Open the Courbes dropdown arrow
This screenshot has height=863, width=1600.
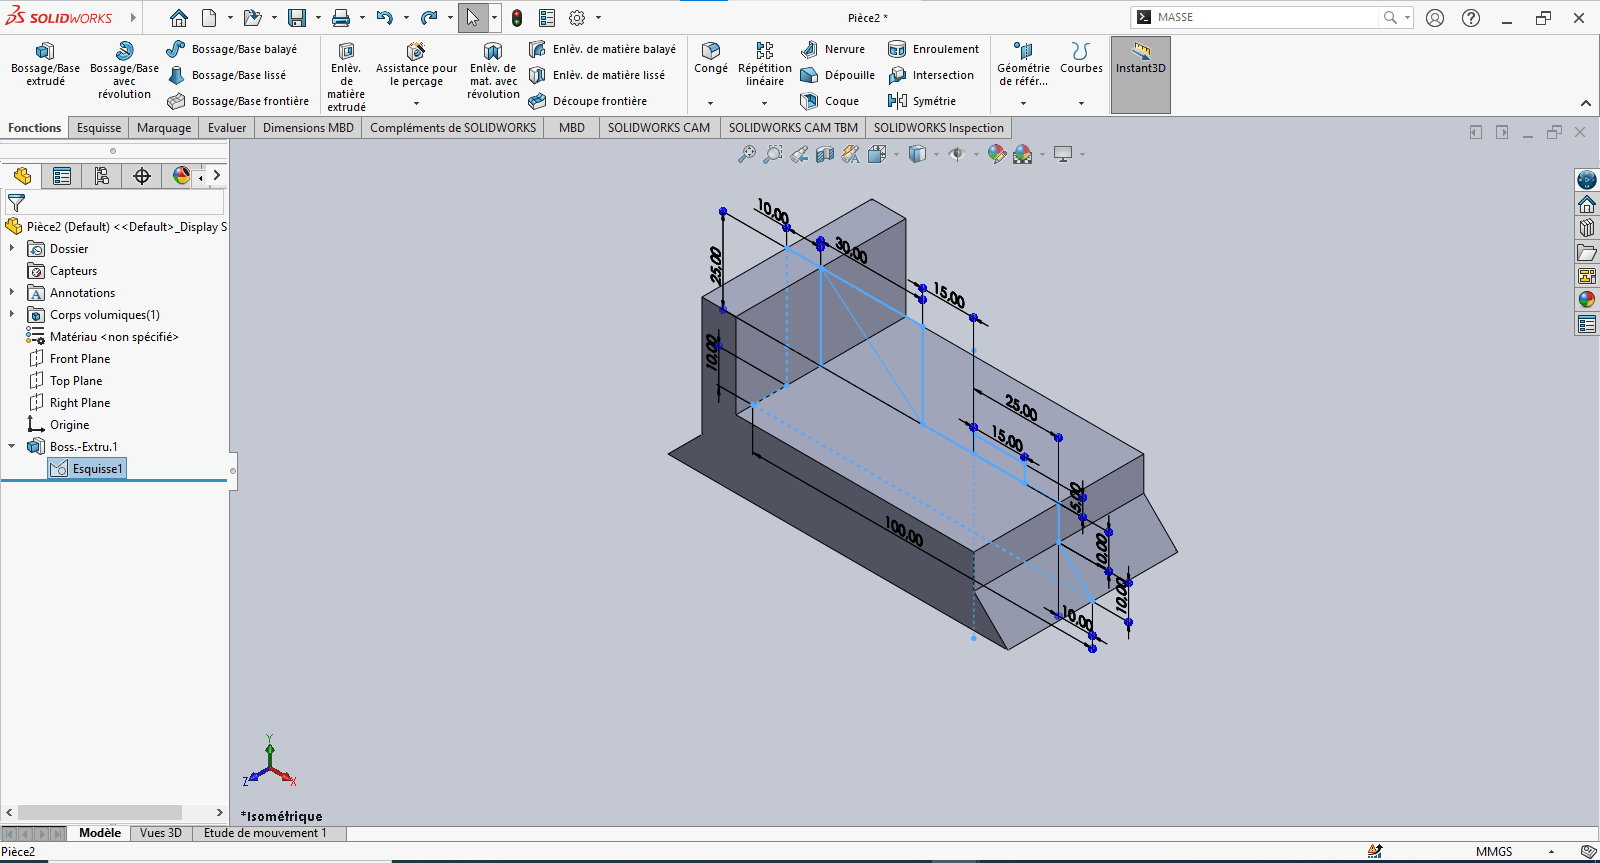(1081, 103)
